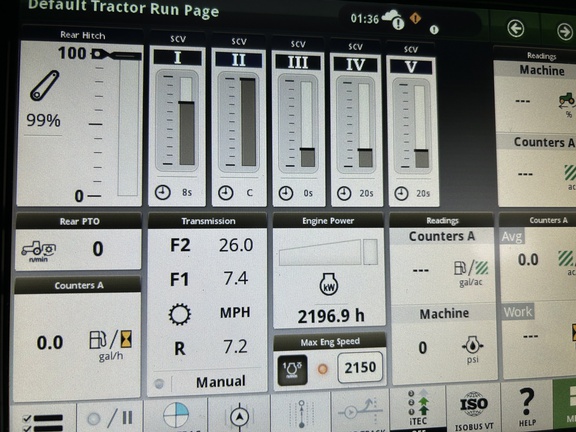The image size is (576, 432).
Task: Toggle the orange max engine speed indicator
Action: click(x=323, y=368)
